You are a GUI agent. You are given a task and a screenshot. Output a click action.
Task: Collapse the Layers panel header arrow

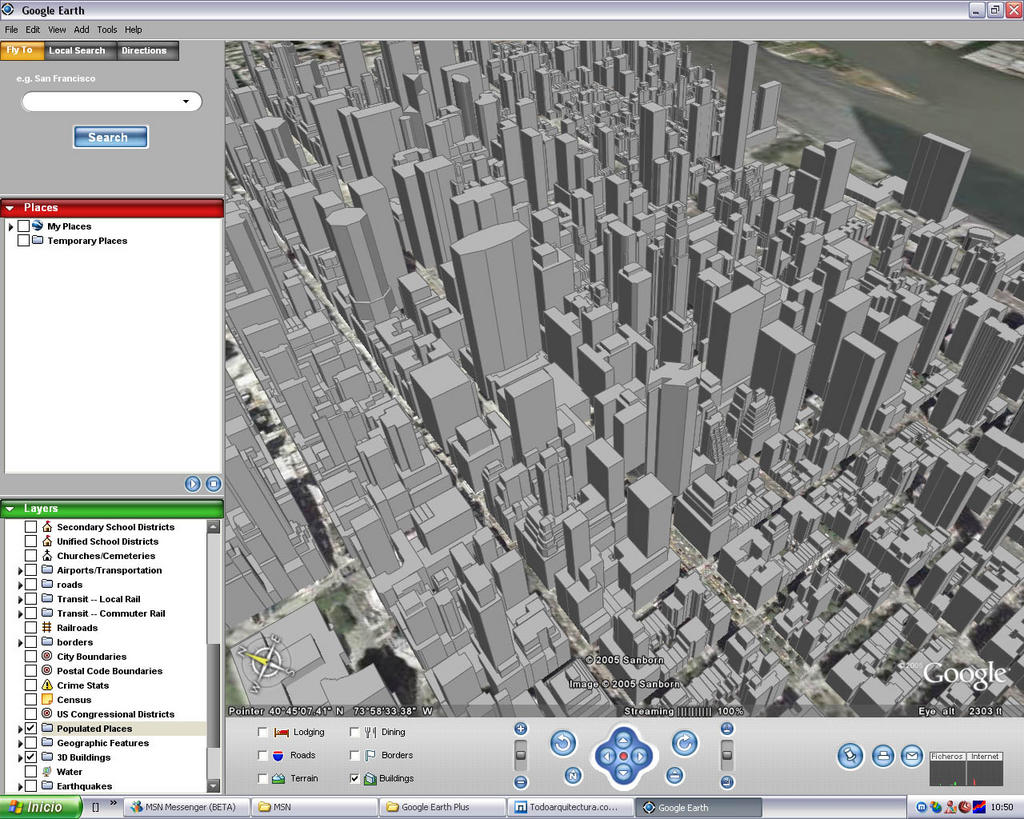[x=10, y=509]
